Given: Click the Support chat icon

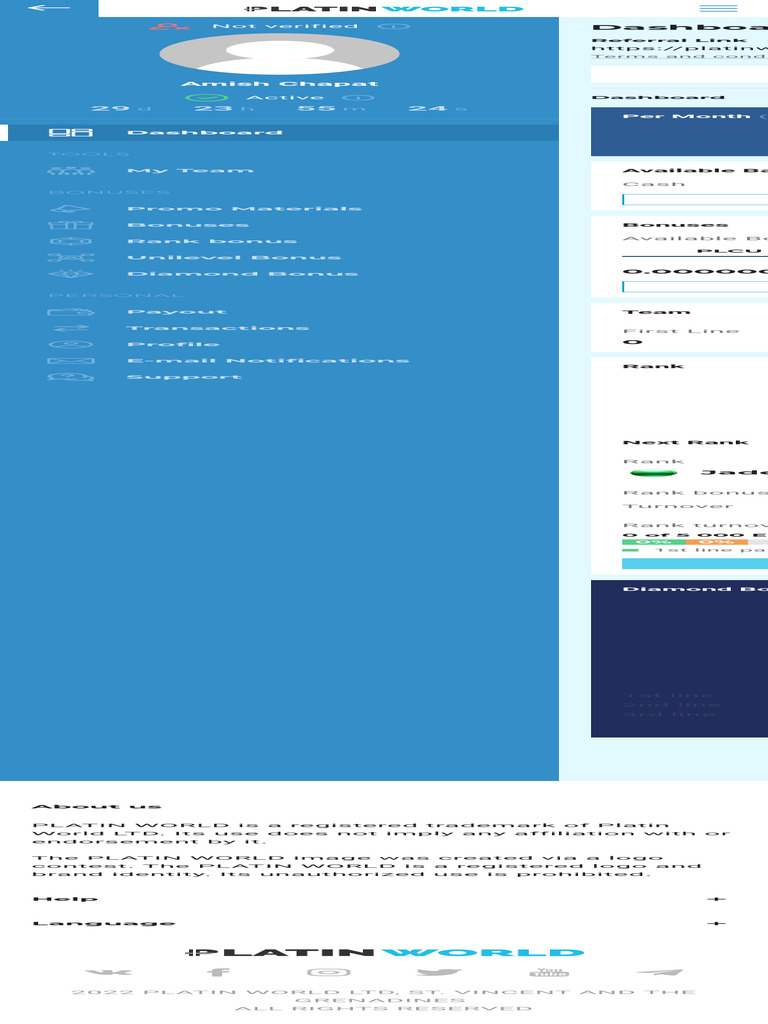Looking at the screenshot, I should (x=71, y=377).
